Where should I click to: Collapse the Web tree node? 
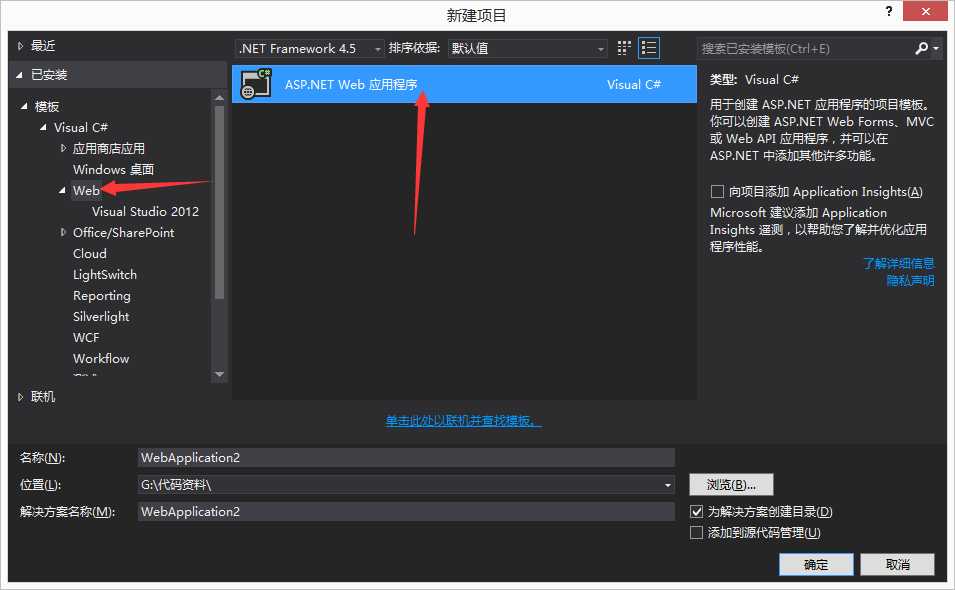(62, 191)
